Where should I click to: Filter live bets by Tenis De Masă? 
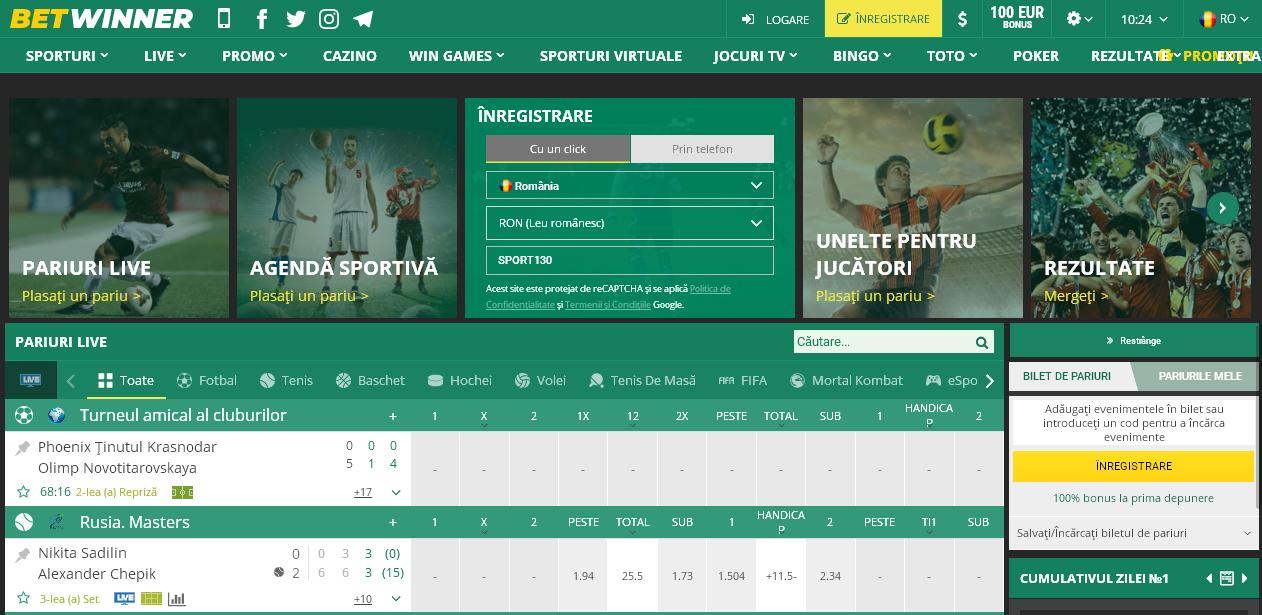click(642, 380)
